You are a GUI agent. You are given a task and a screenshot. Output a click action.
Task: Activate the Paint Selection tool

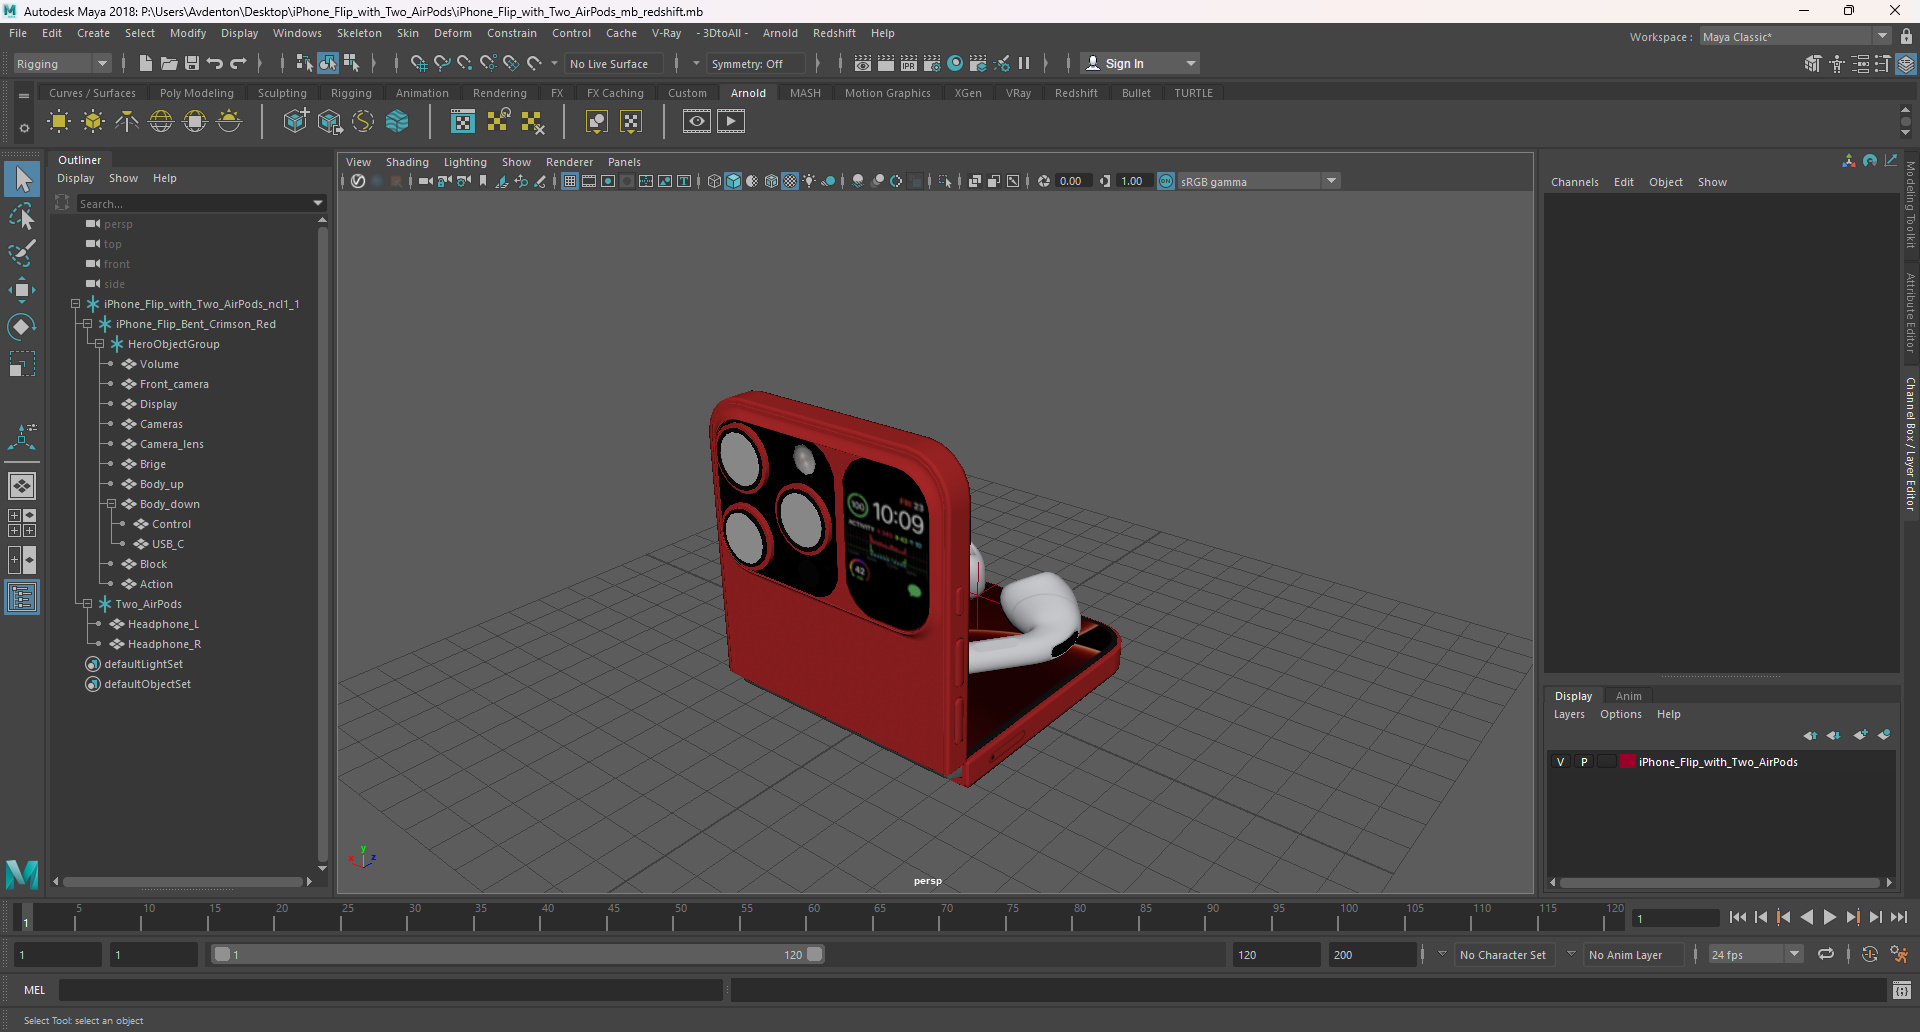tap(22, 253)
